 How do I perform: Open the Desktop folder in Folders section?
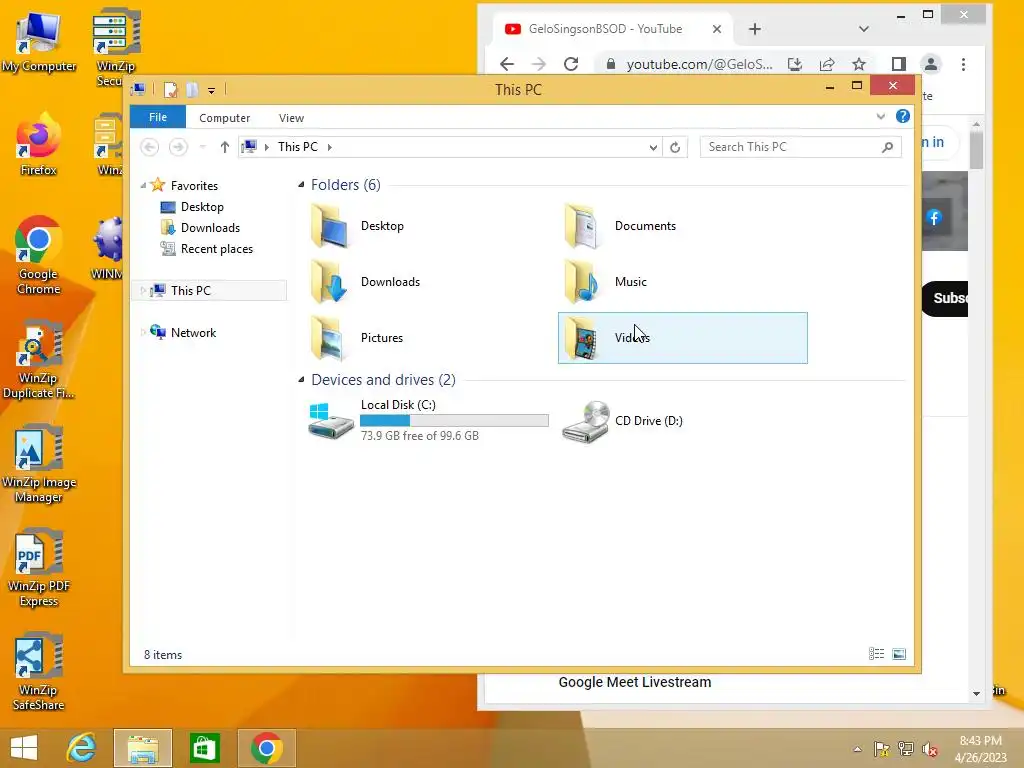pos(357,226)
